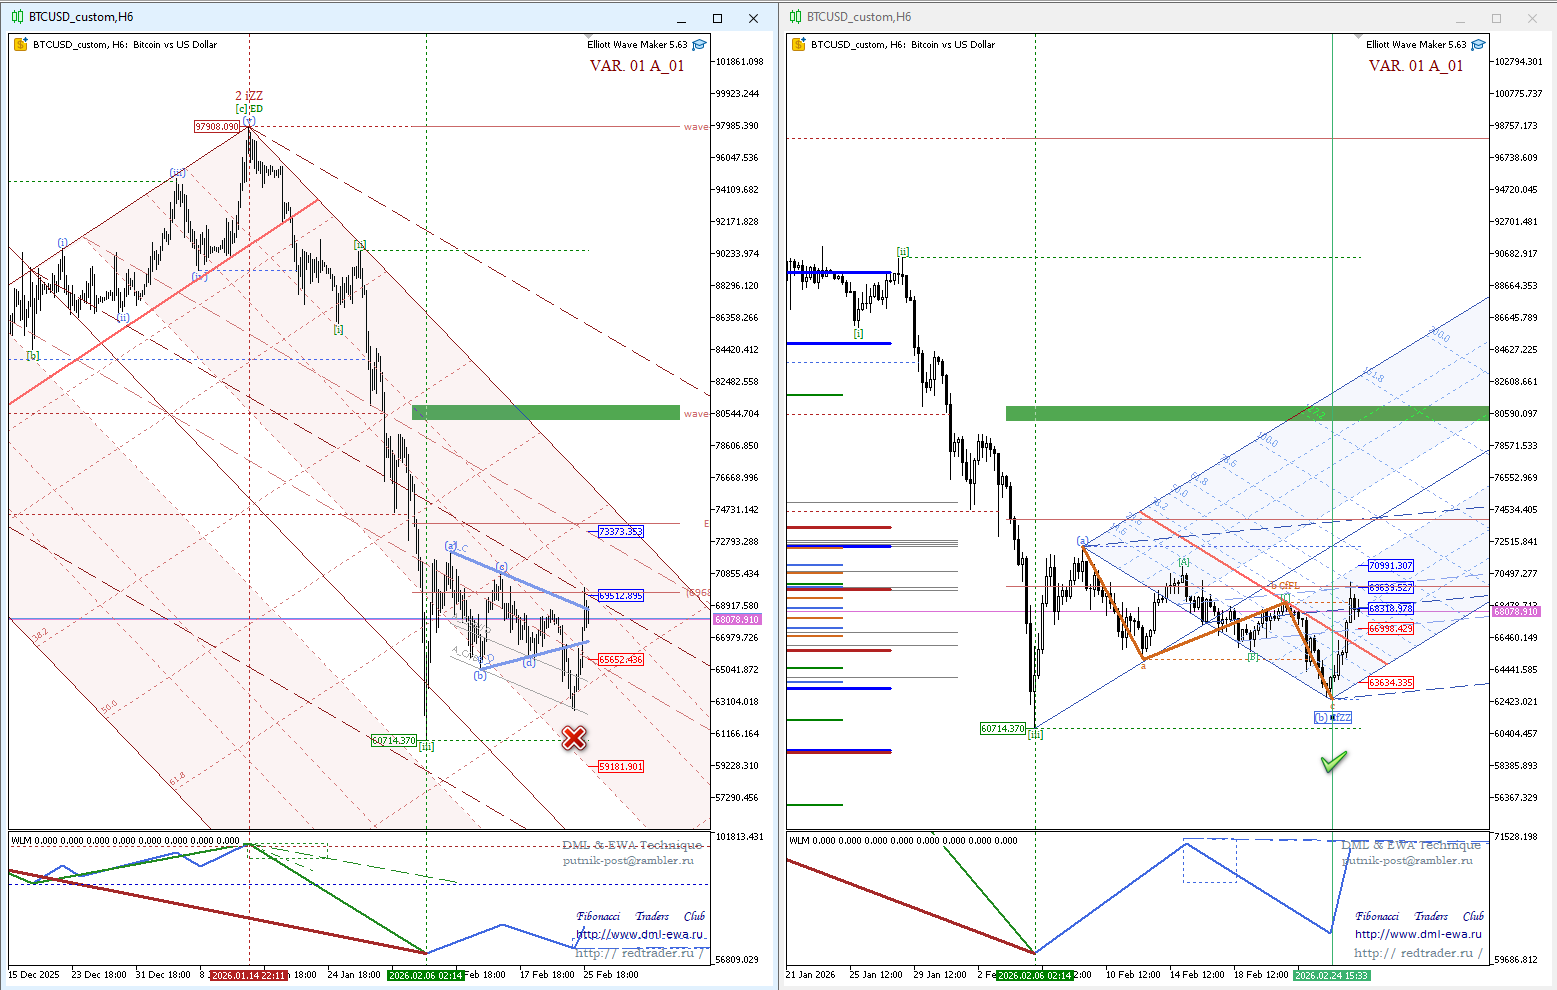Click the Elliott Wave Maker hat icon in right chart

click(x=1478, y=44)
